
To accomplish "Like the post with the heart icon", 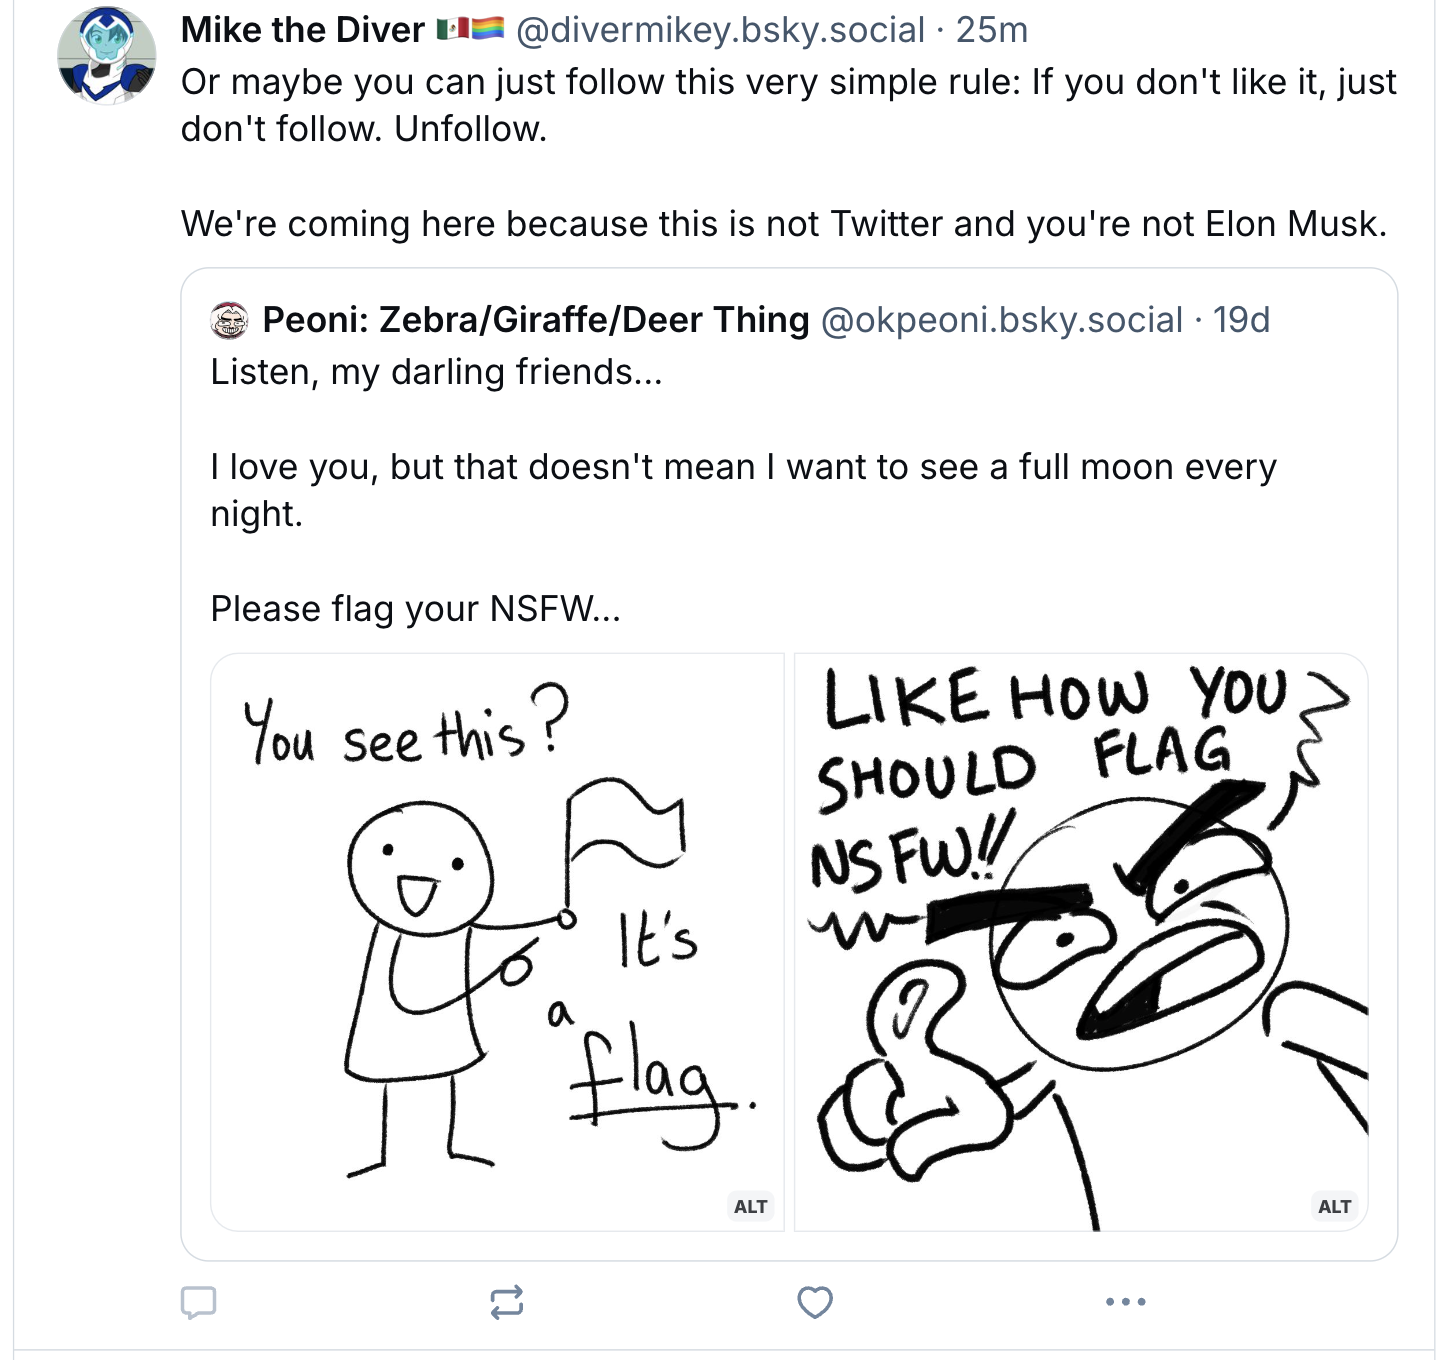I will tap(815, 1302).
